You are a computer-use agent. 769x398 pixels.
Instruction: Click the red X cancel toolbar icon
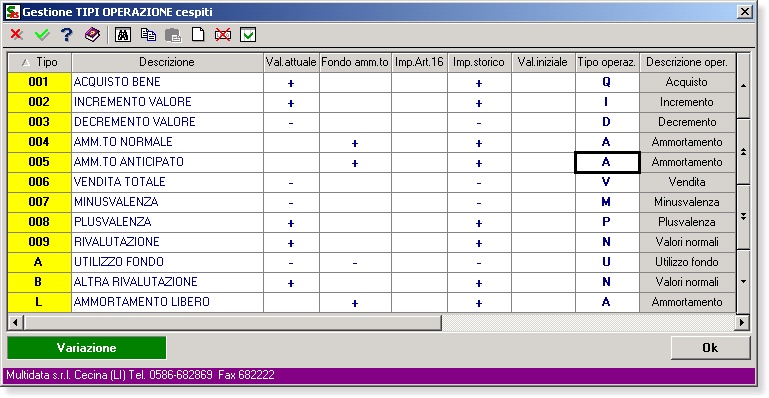(17, 35)
